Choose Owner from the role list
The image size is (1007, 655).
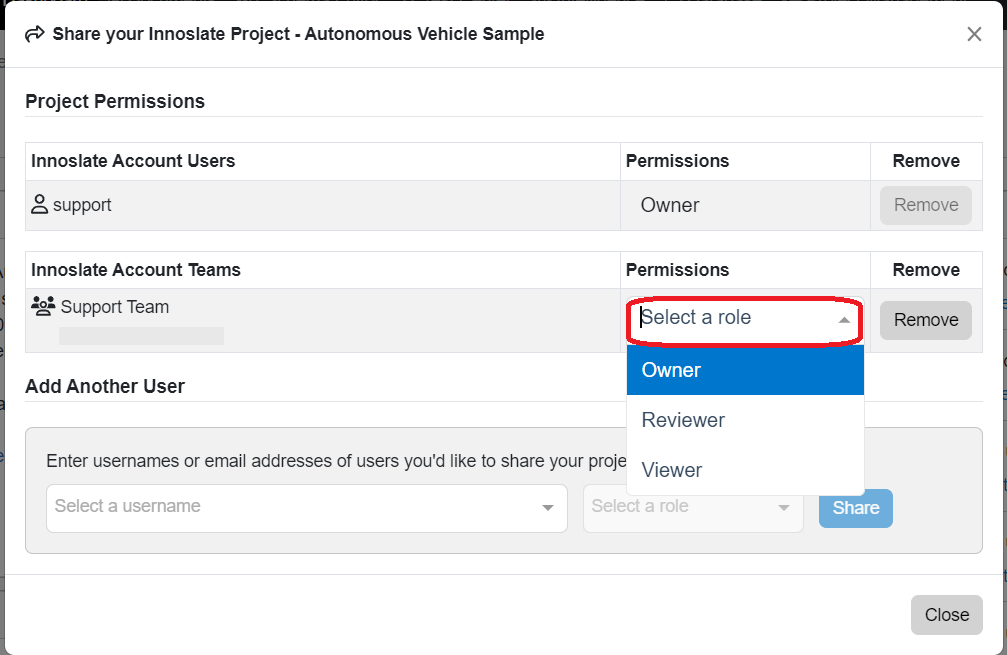click(x=745, y=370)
